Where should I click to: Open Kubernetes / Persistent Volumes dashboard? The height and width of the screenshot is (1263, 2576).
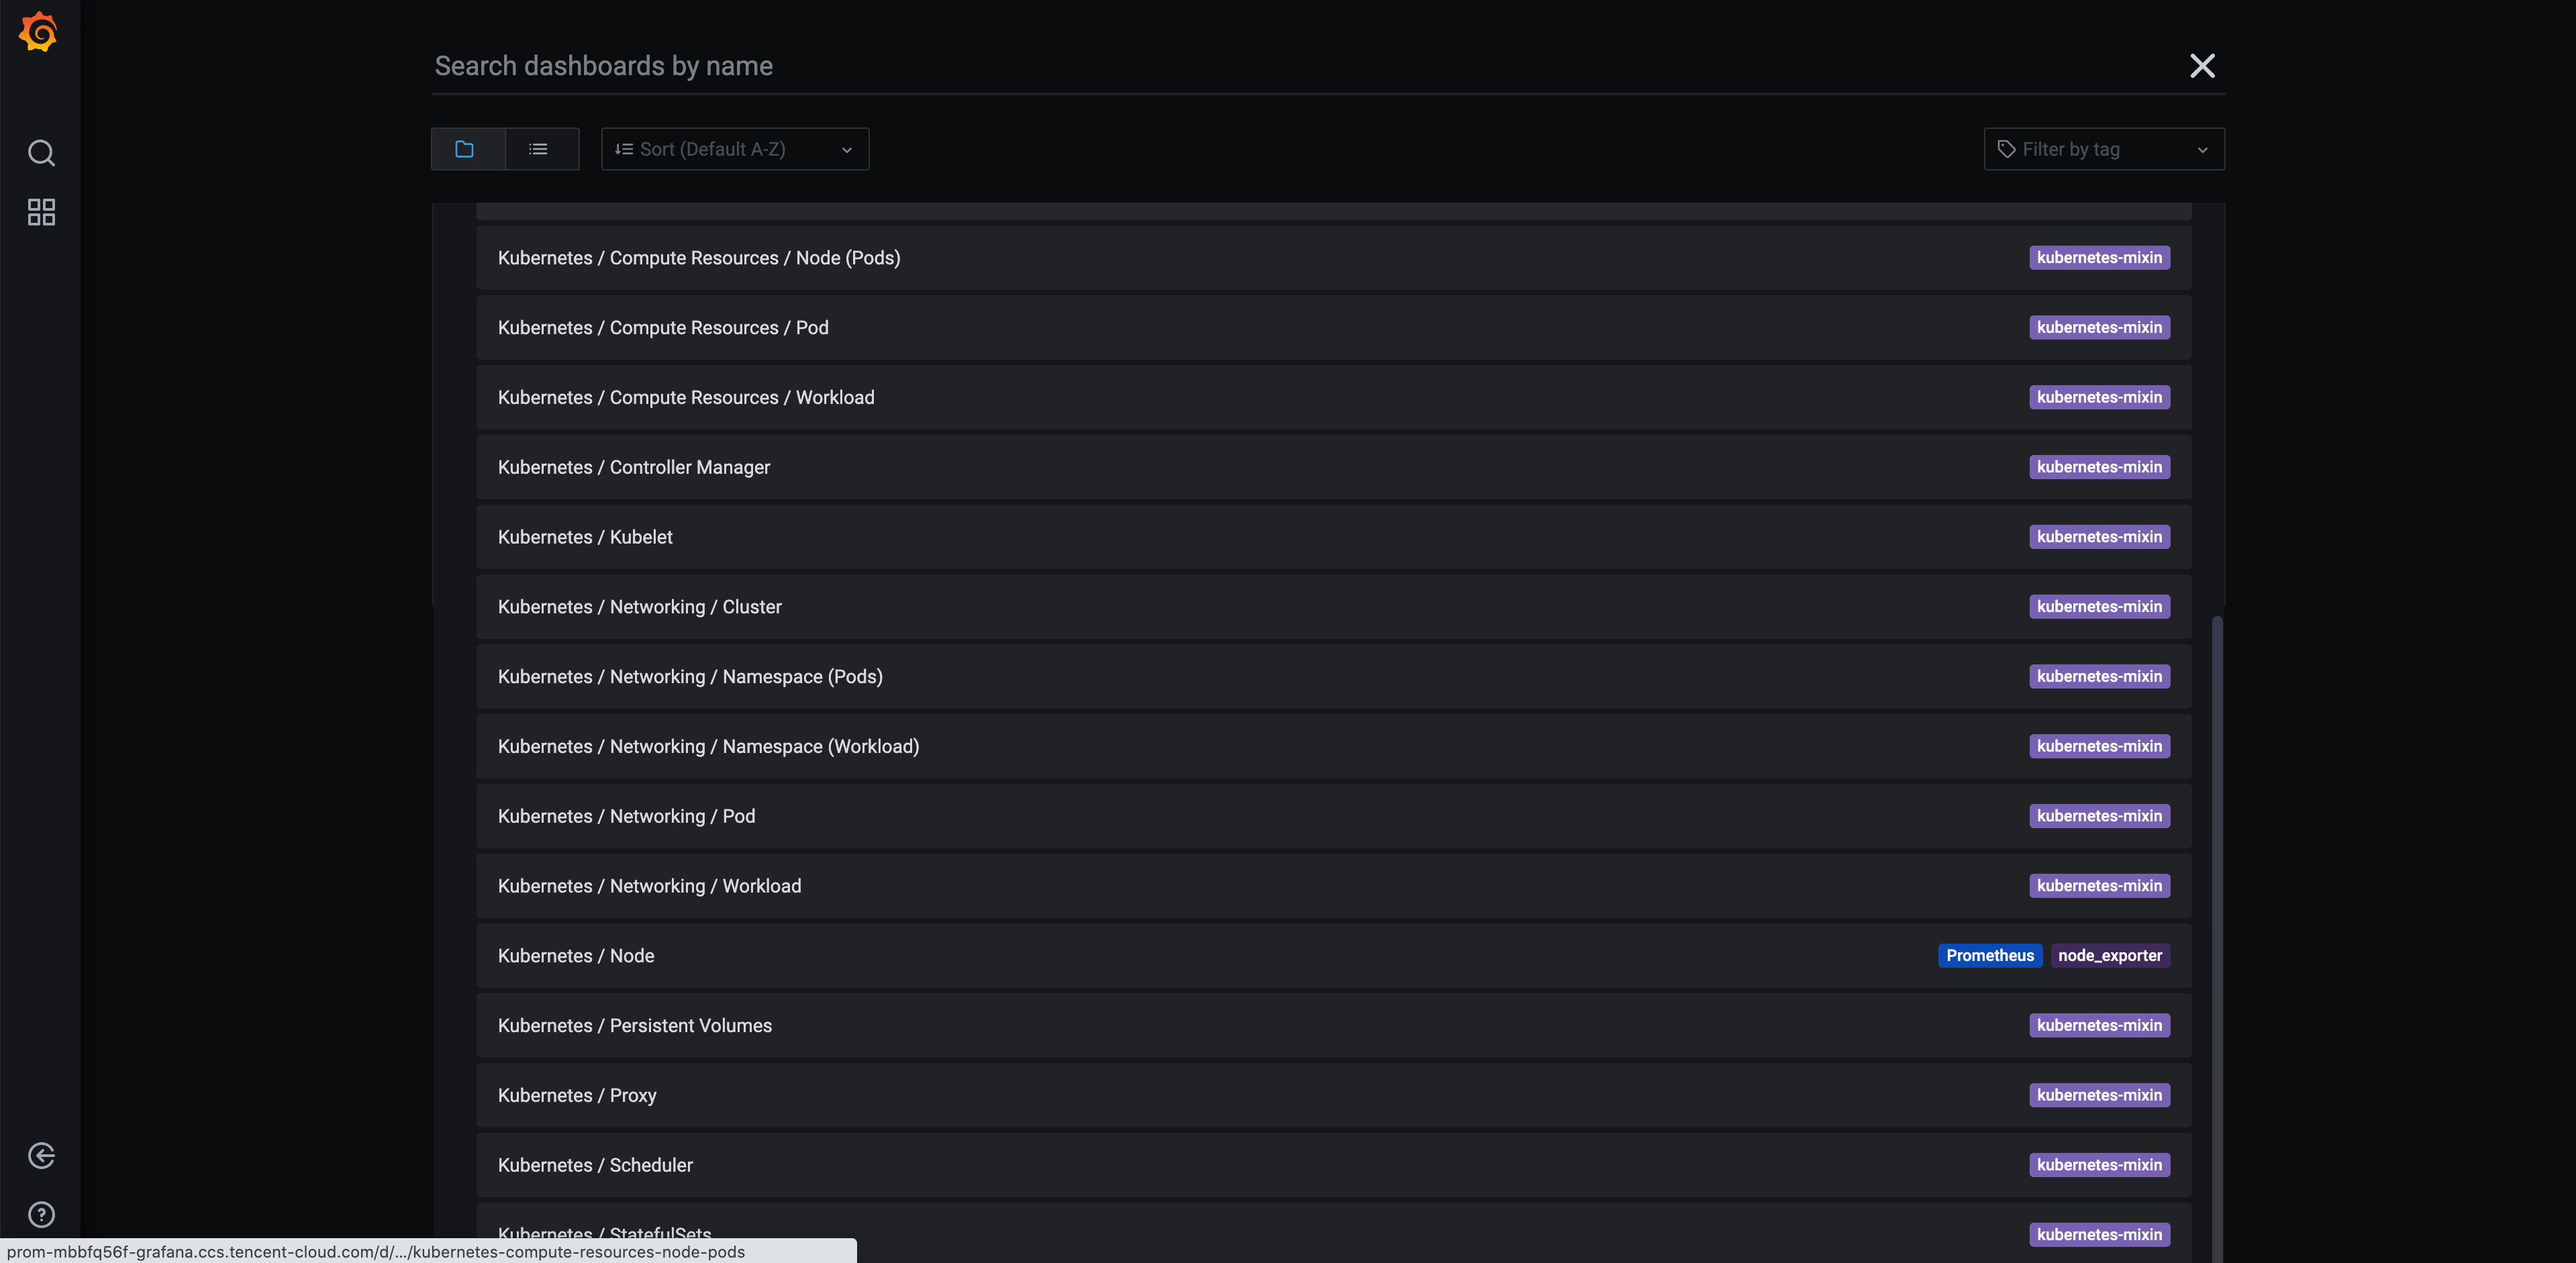(1333, 1026)
